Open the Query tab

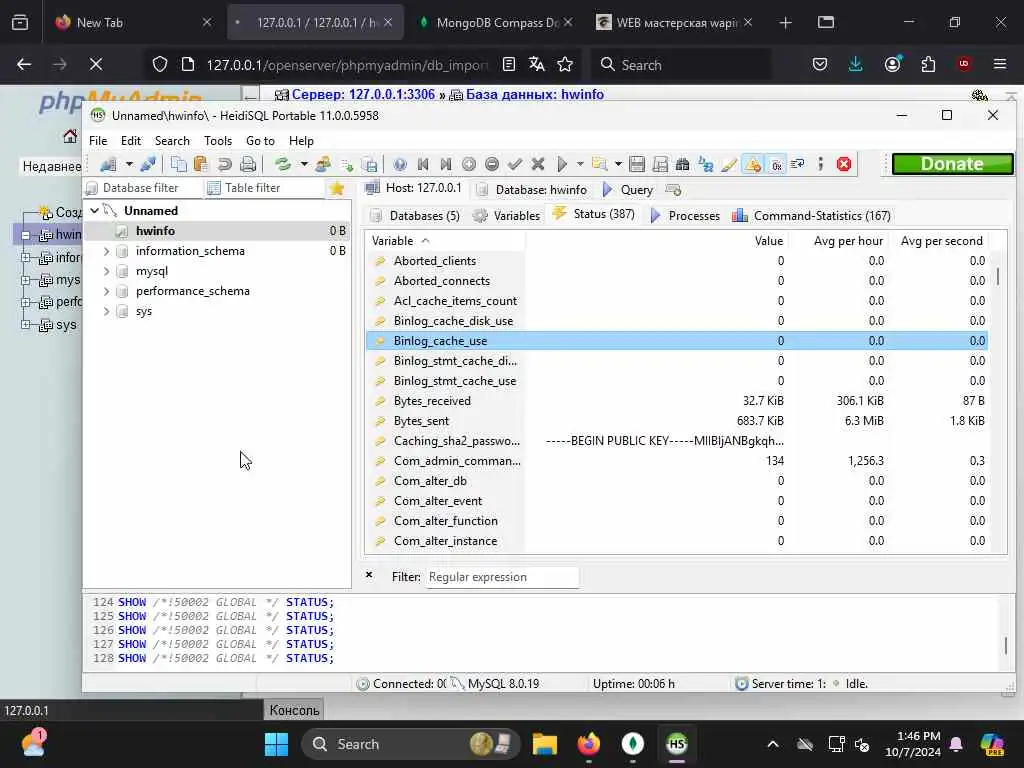(628, 190)
